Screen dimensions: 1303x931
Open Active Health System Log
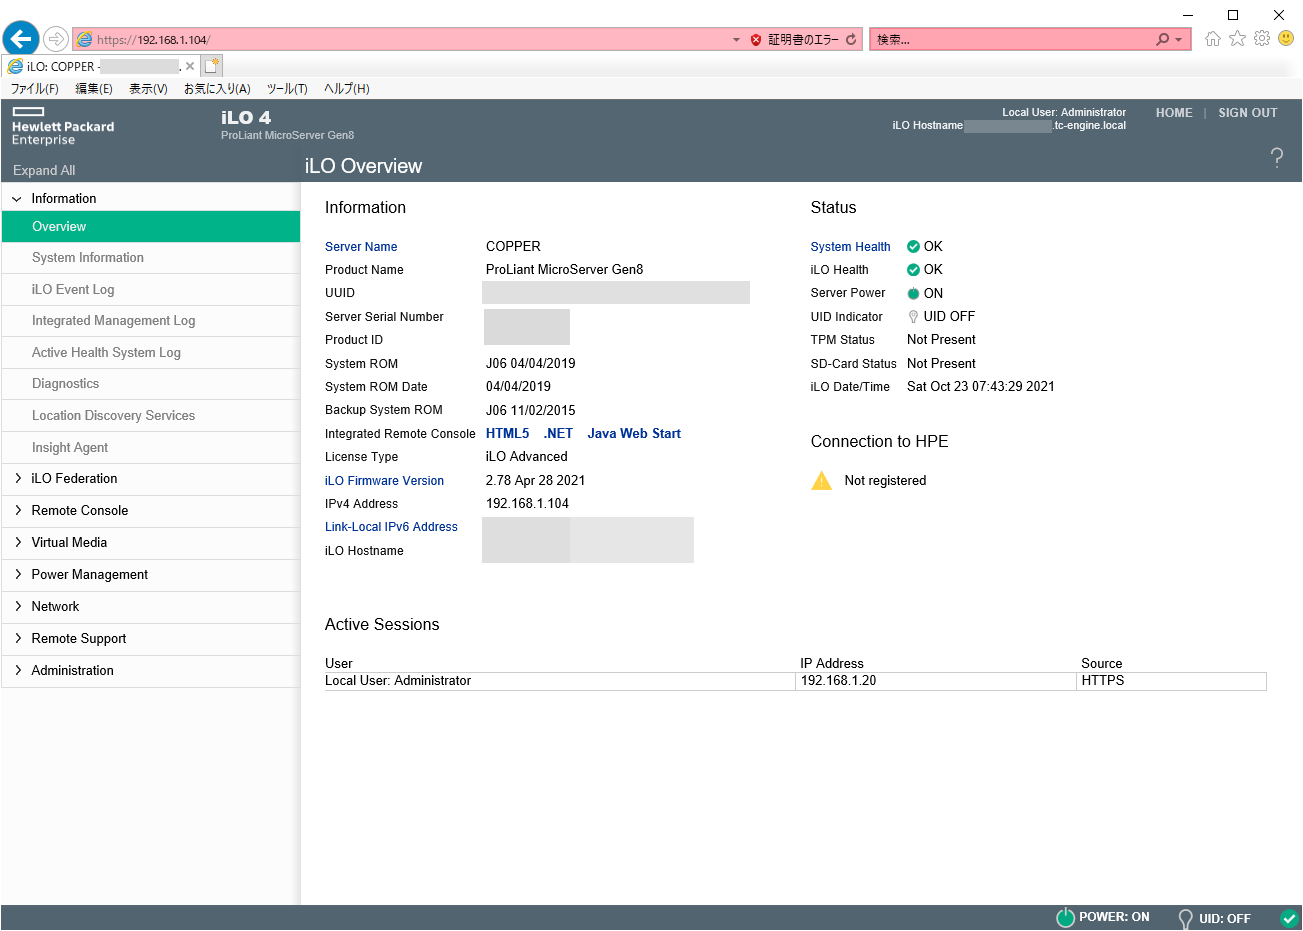(151, 353)
